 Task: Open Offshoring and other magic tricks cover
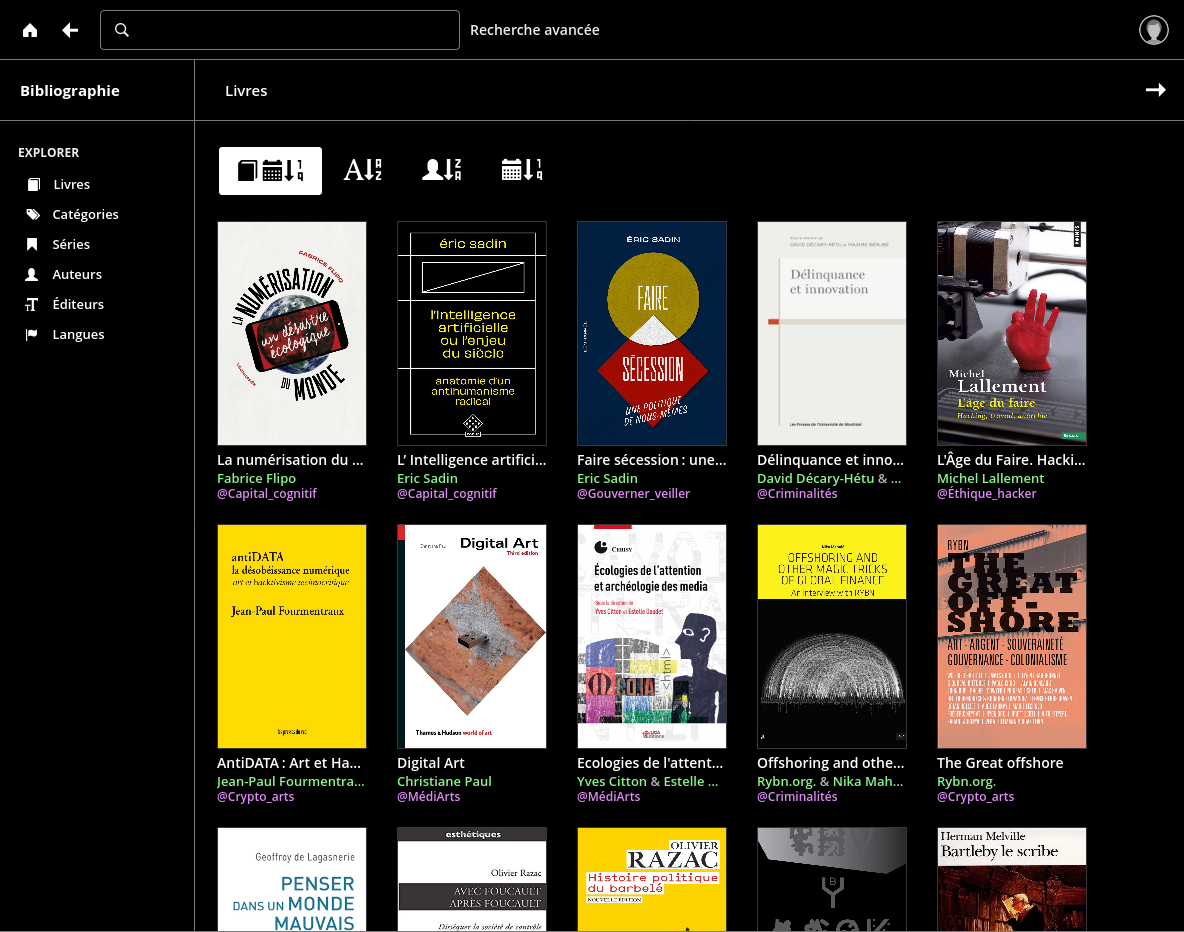pos(832,637)
